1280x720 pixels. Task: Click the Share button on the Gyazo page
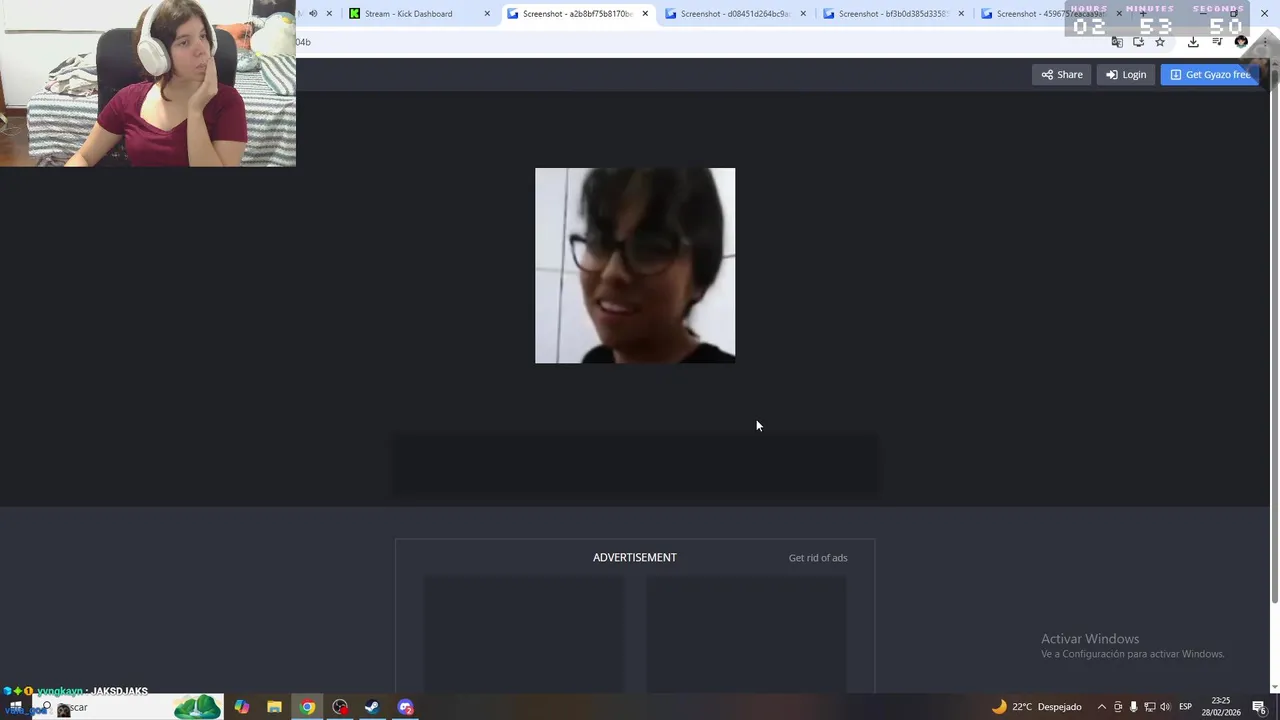pyautogui.click(x=1061, y=74)
